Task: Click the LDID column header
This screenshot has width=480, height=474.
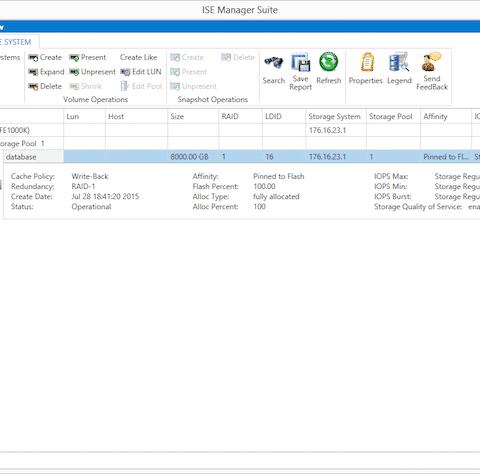Action: tap(284, 116)
